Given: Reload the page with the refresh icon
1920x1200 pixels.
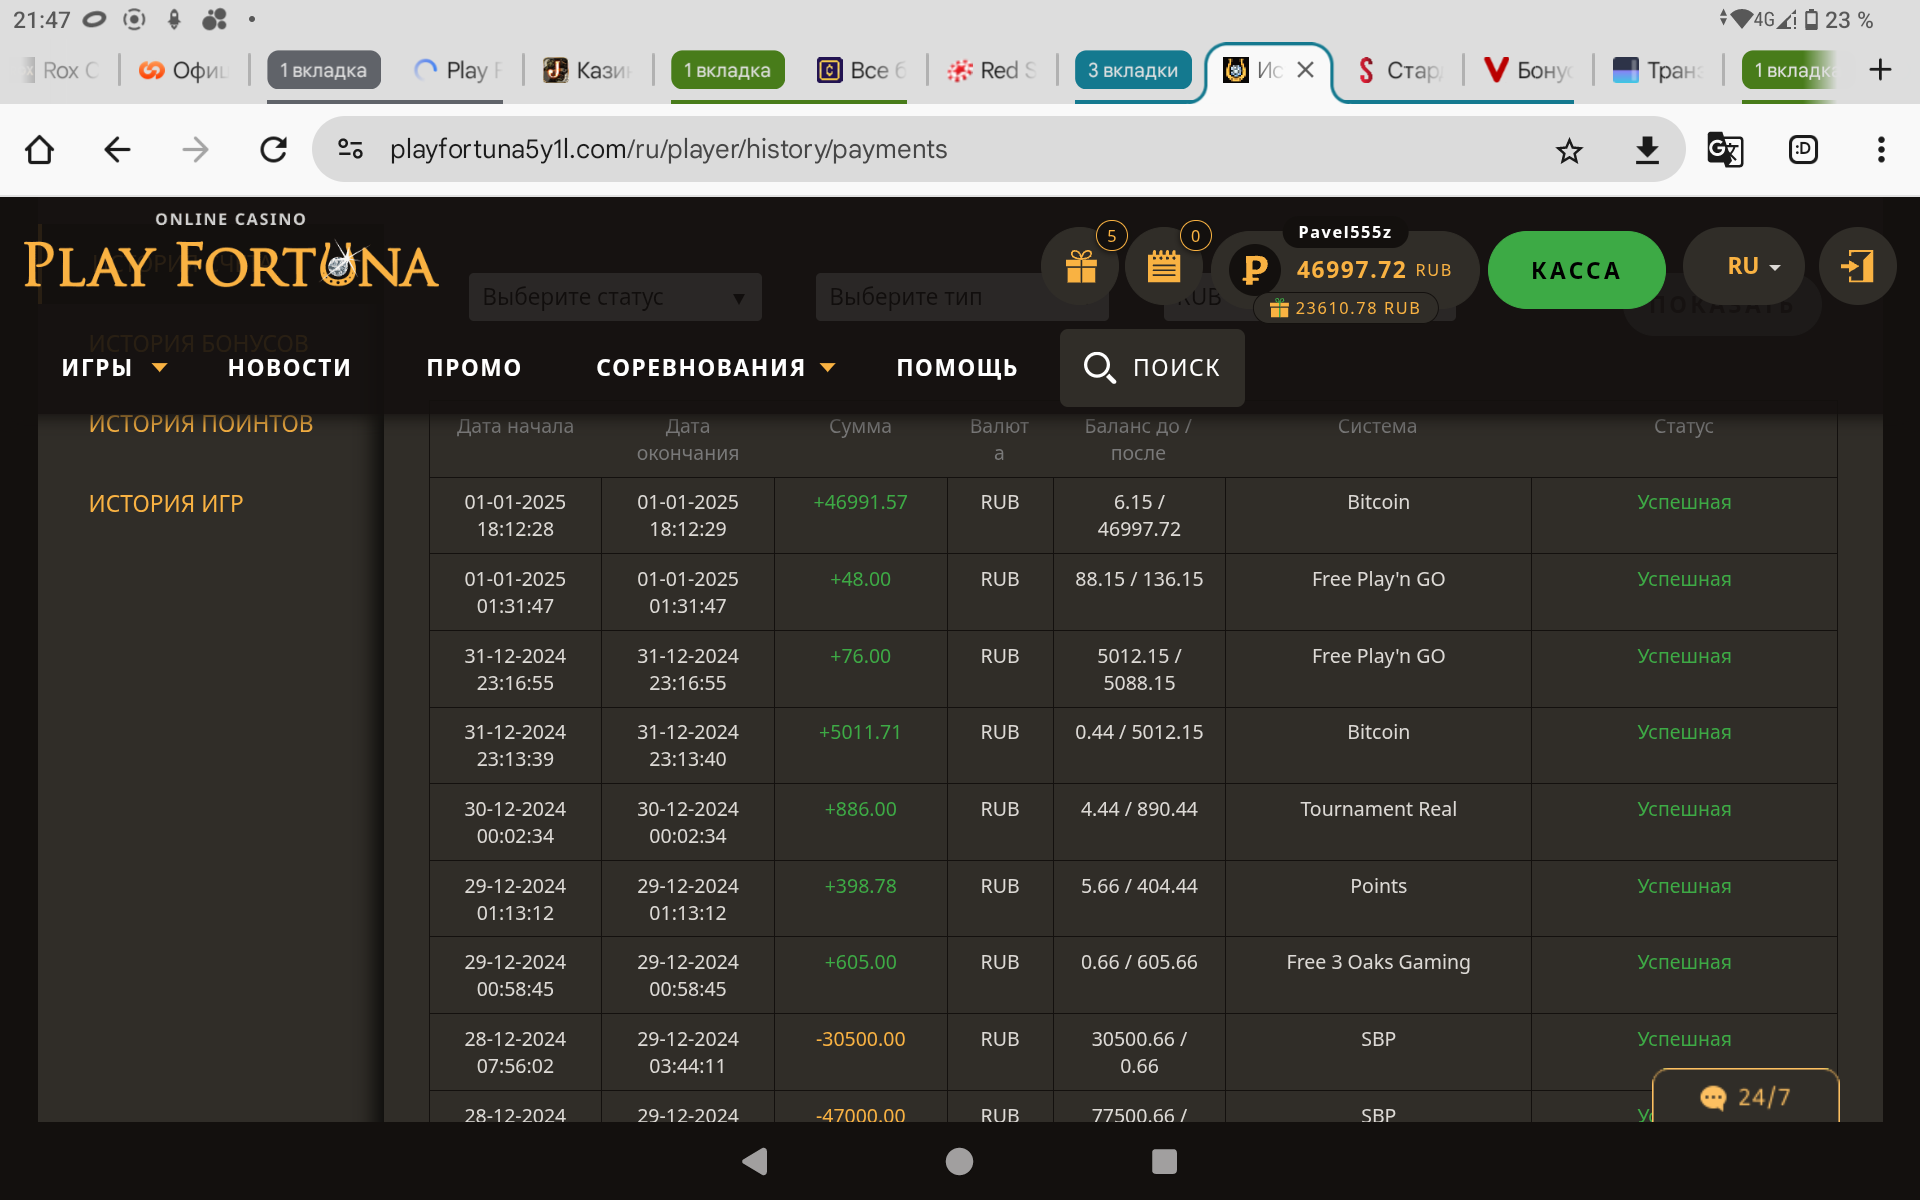Looking at the screenshot, I should (273, 150).
